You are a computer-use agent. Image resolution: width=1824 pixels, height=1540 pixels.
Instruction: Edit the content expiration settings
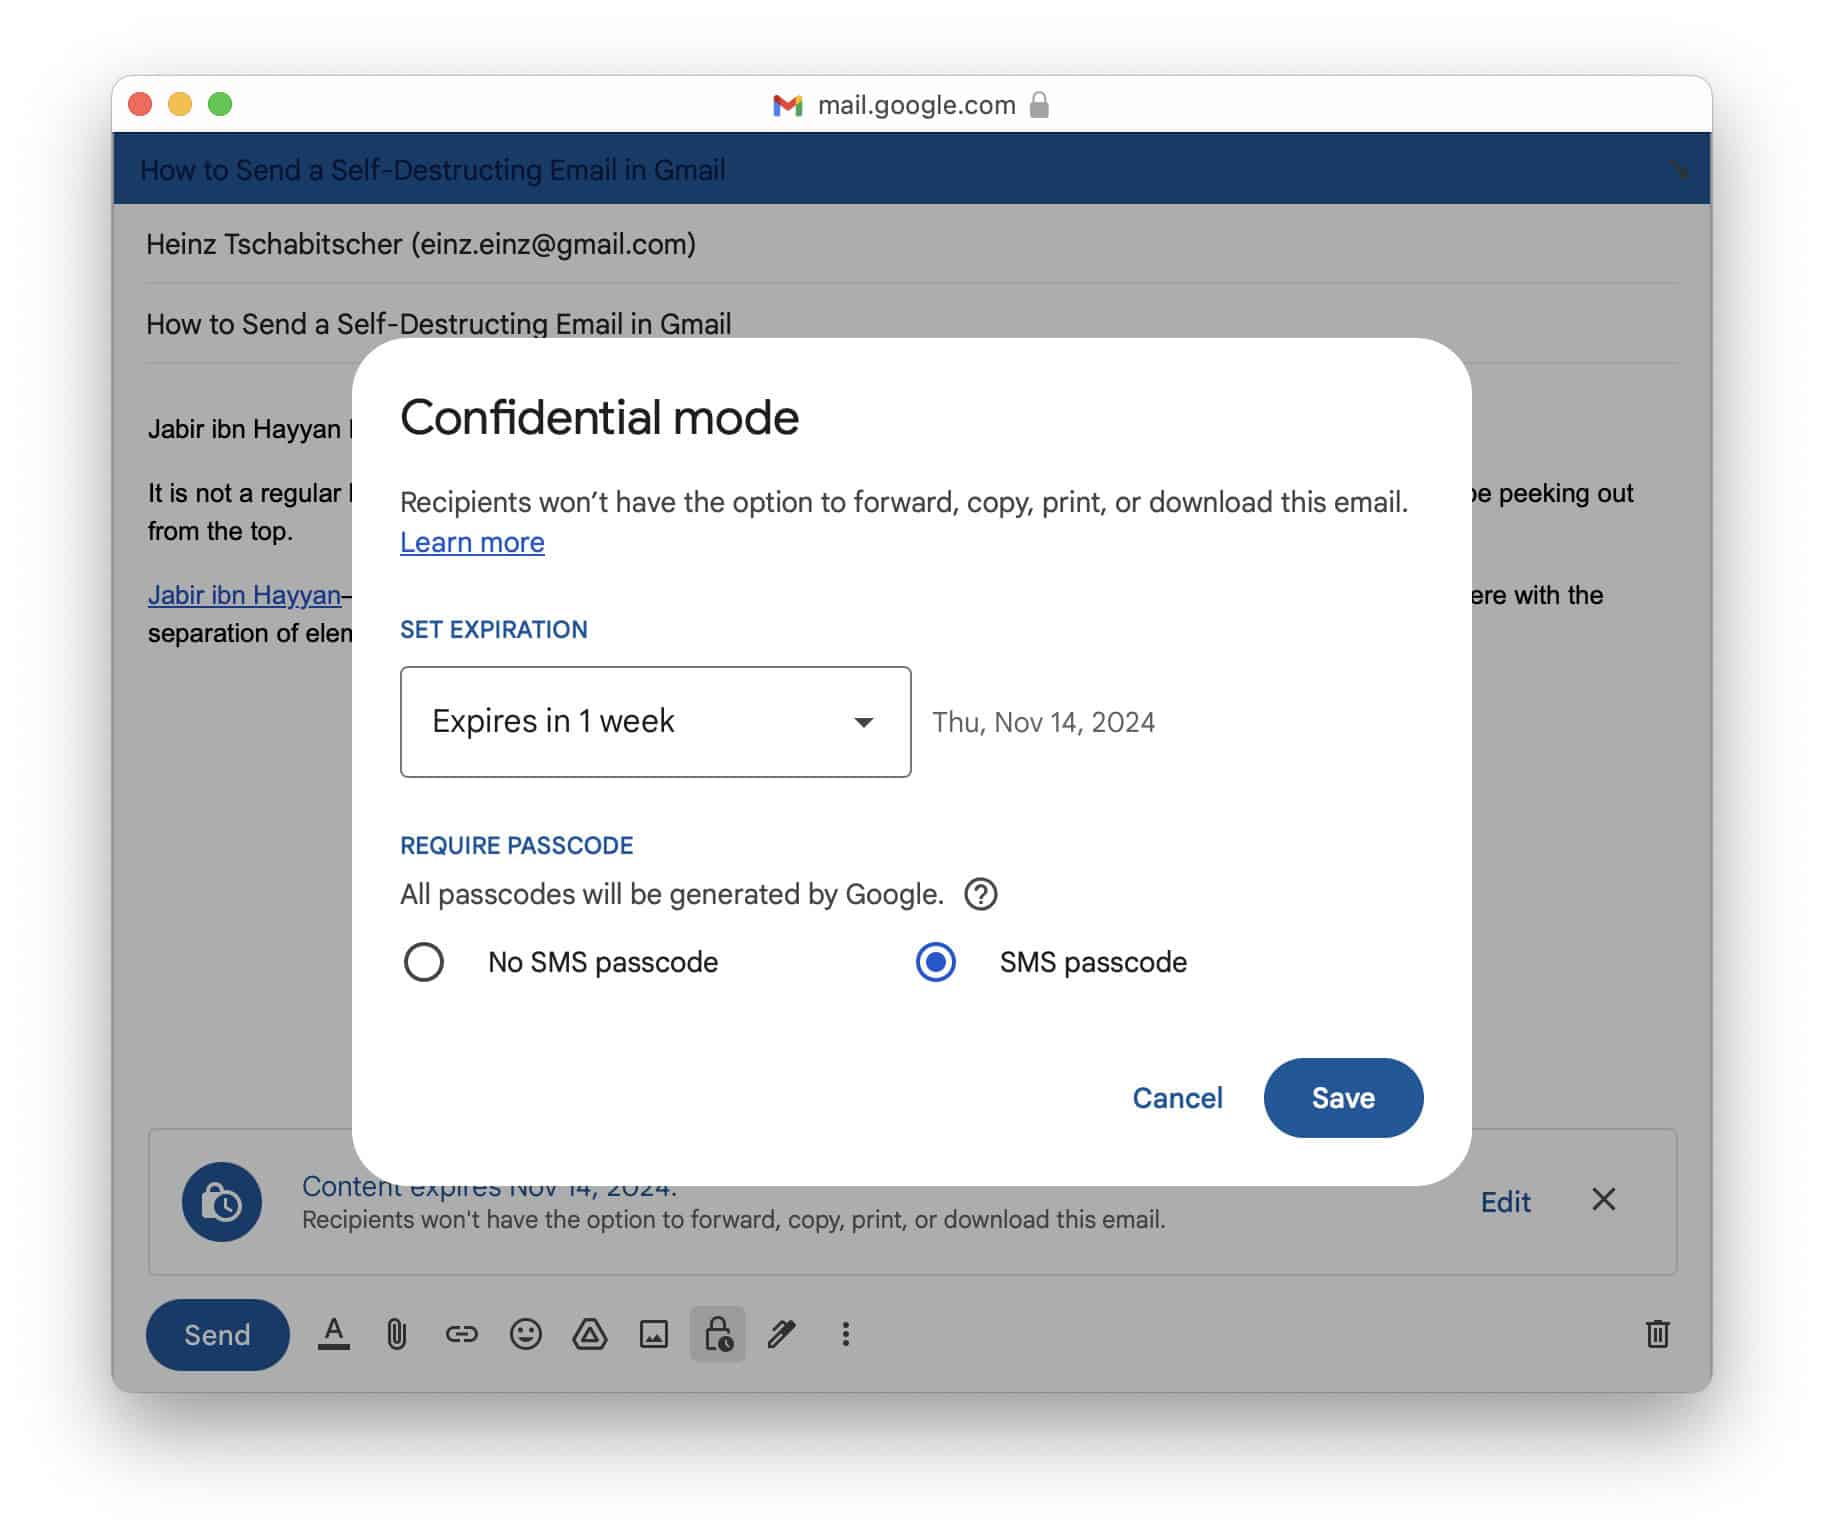1506,1202
